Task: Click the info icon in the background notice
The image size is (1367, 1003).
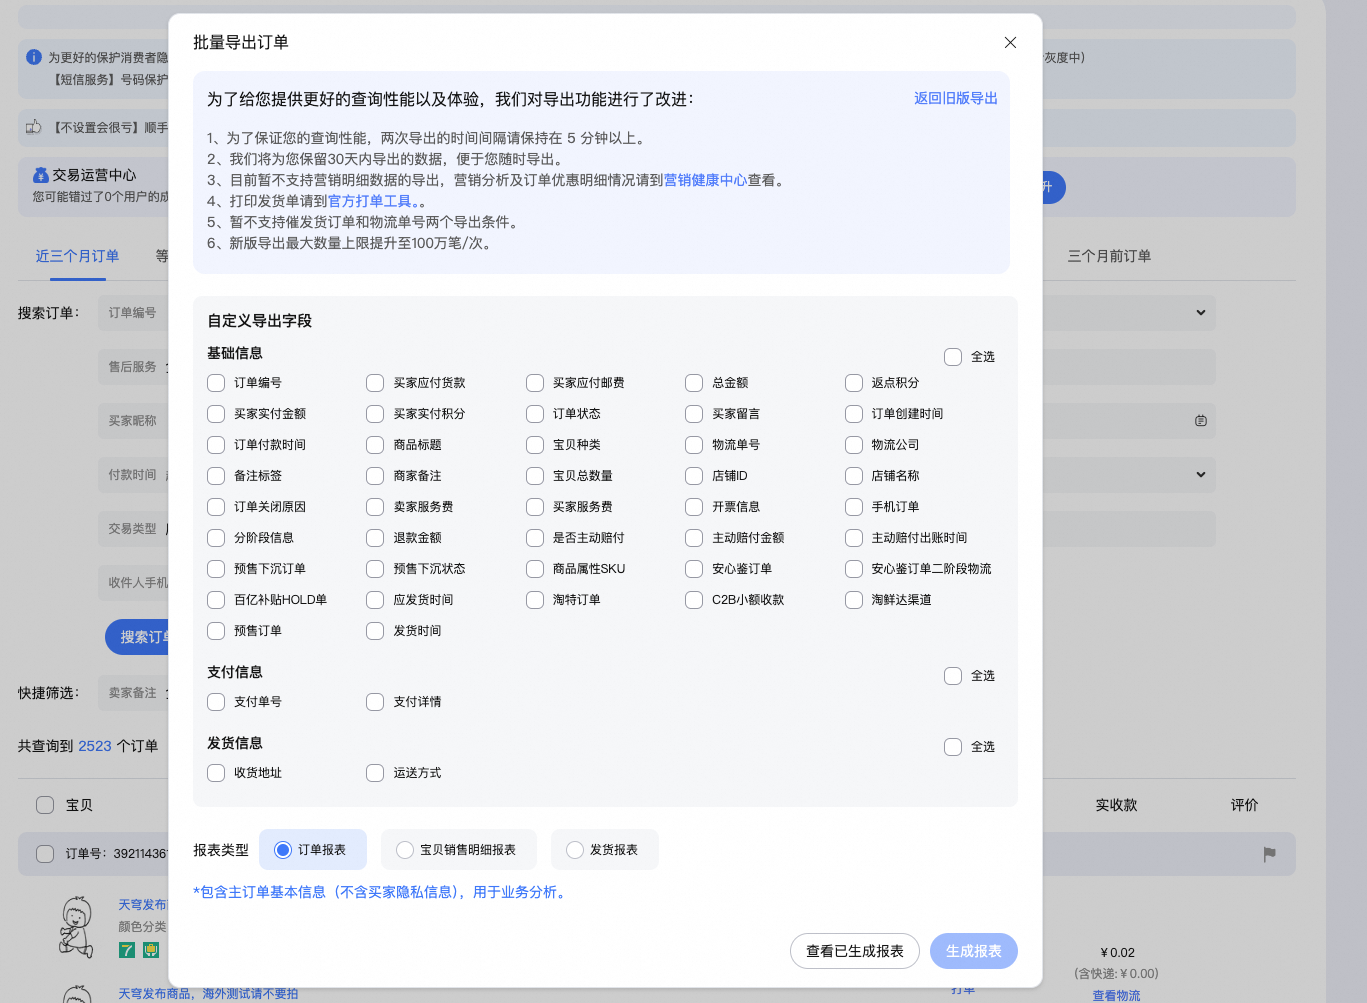Action: point(34,57)
